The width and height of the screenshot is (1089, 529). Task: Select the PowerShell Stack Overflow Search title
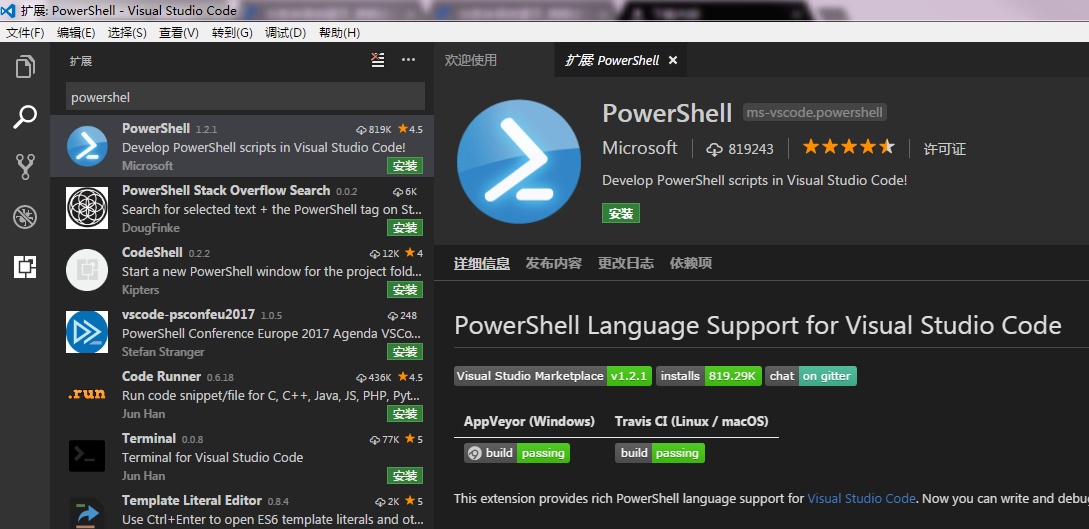click(226, 190)
